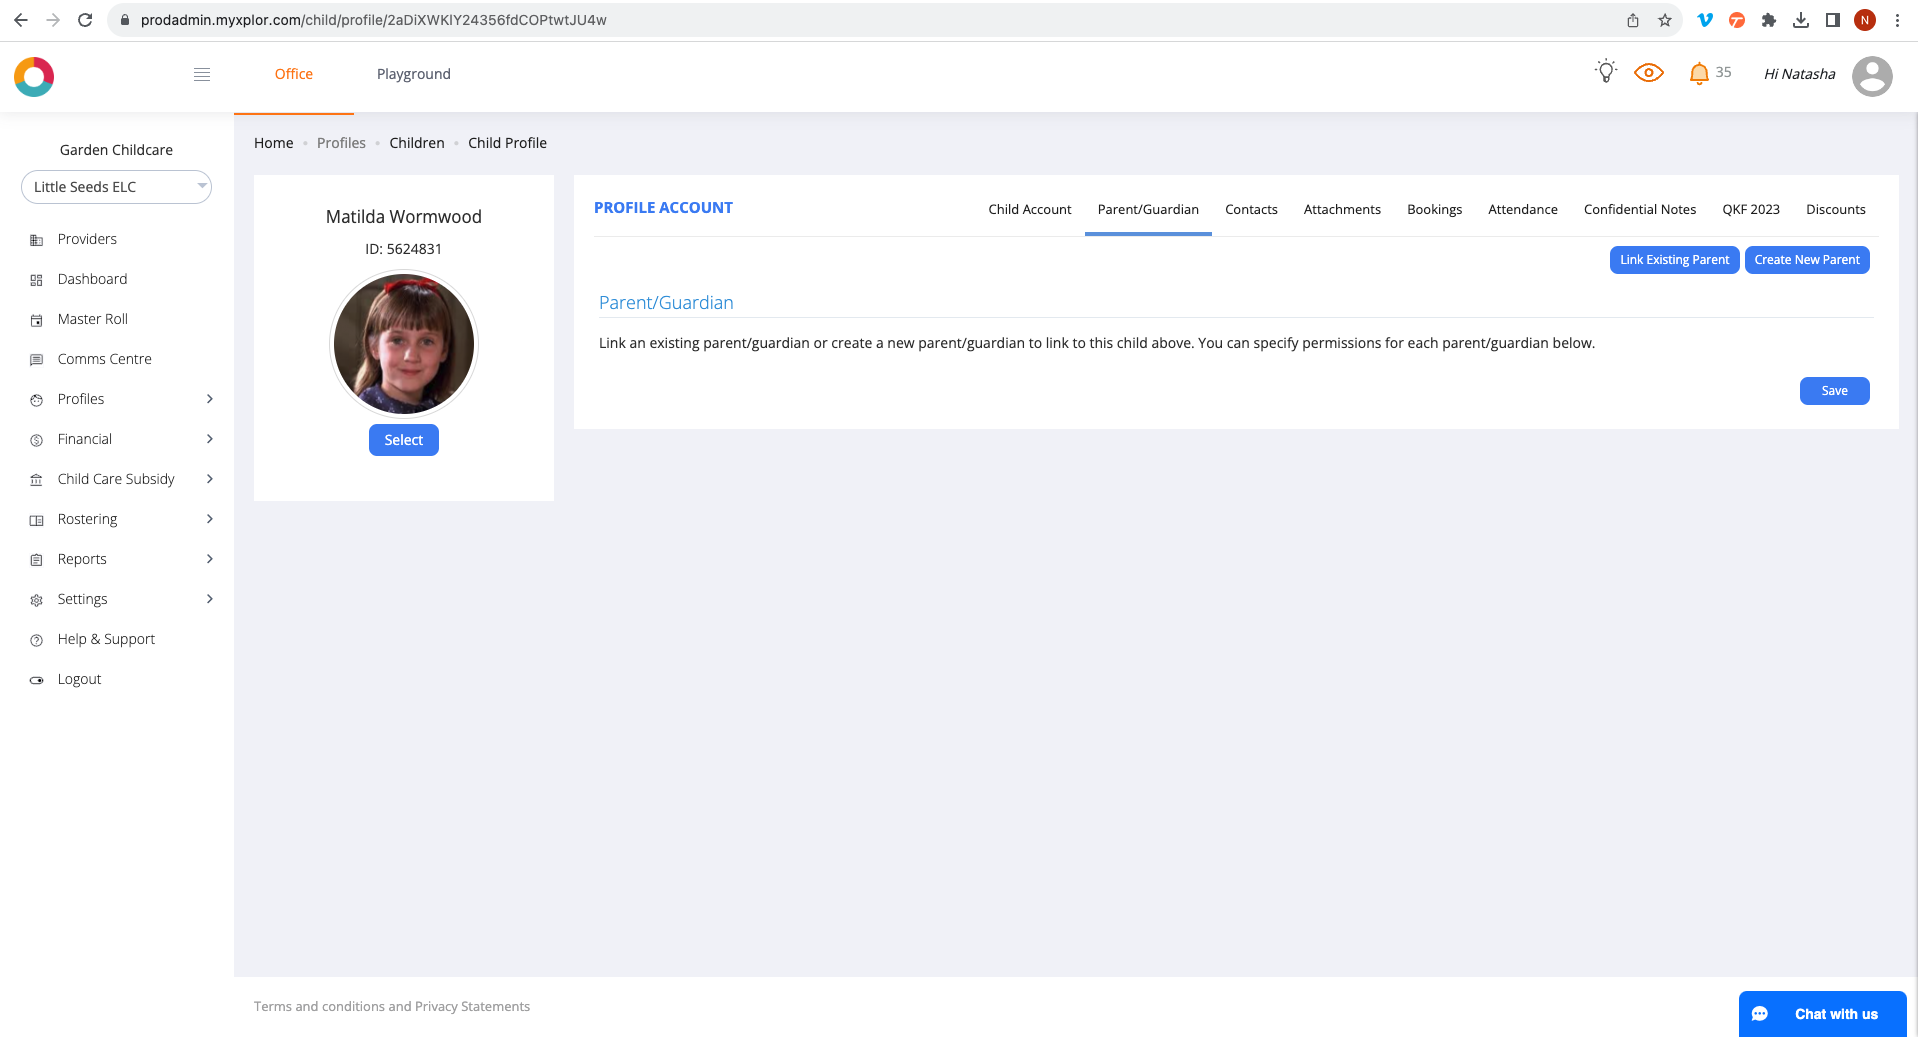The height and width of the screenshot is (1037, 1918).
Task: Click the Xplor colorful ring logo
Action: tap(34, 76)
